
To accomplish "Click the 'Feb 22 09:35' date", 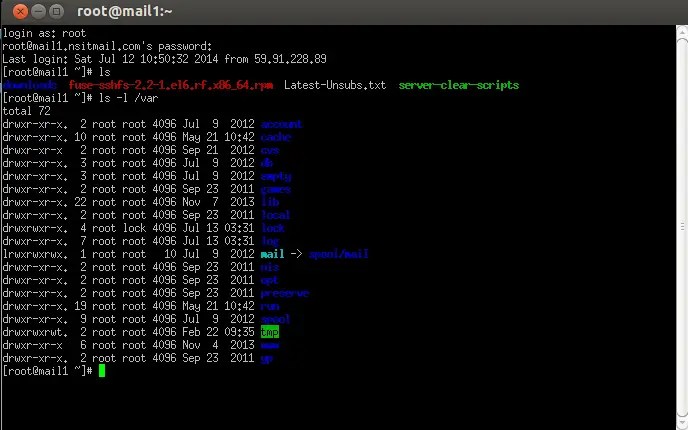I will tap(218, 332).
